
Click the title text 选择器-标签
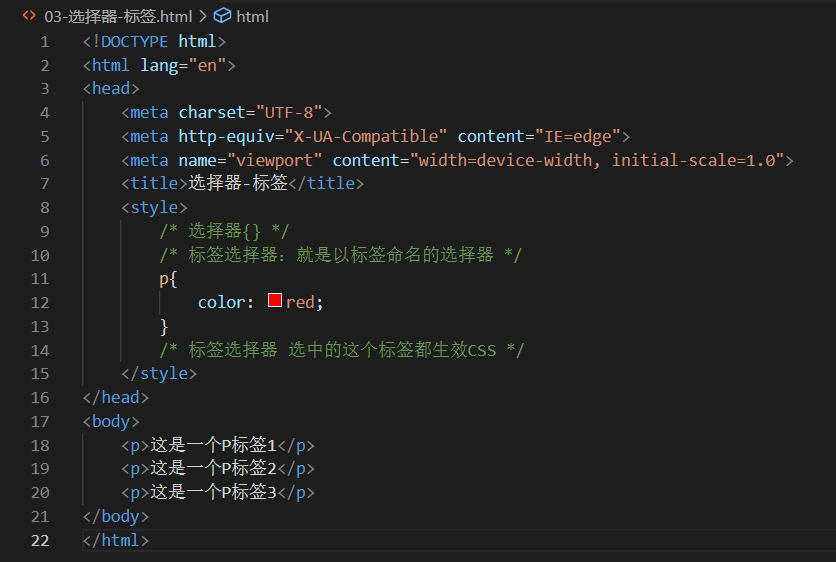[238, 183]
